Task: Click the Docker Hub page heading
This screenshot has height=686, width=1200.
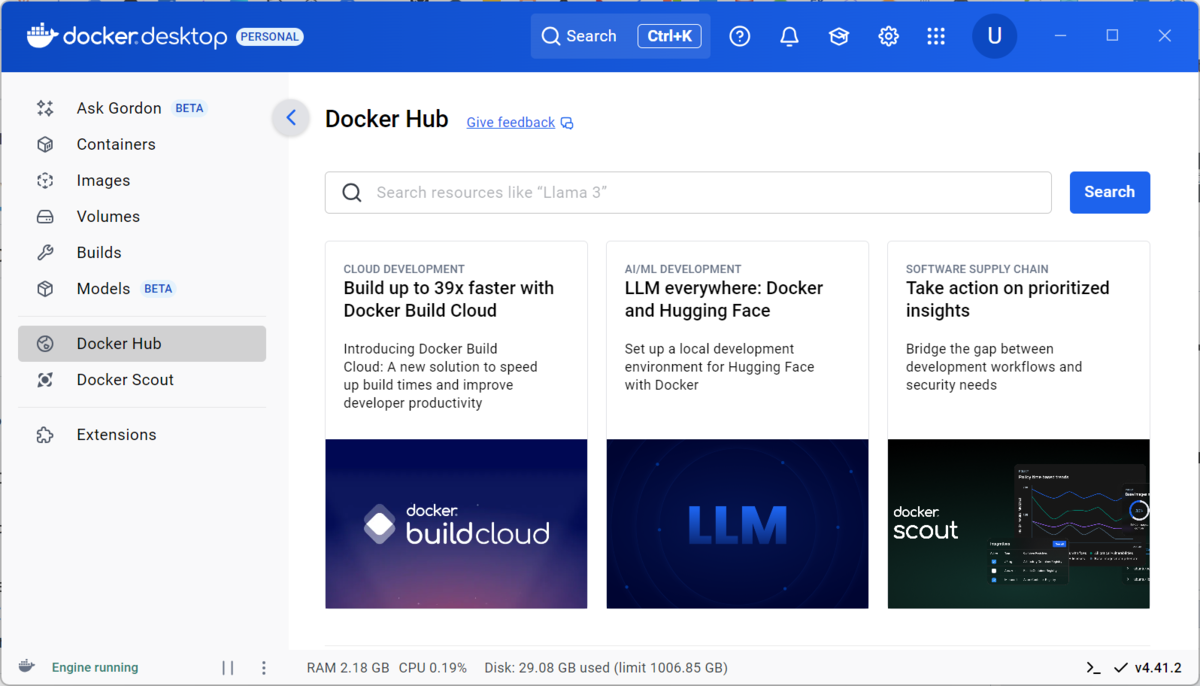Action: pyautogui.click(x=387, y=119)
